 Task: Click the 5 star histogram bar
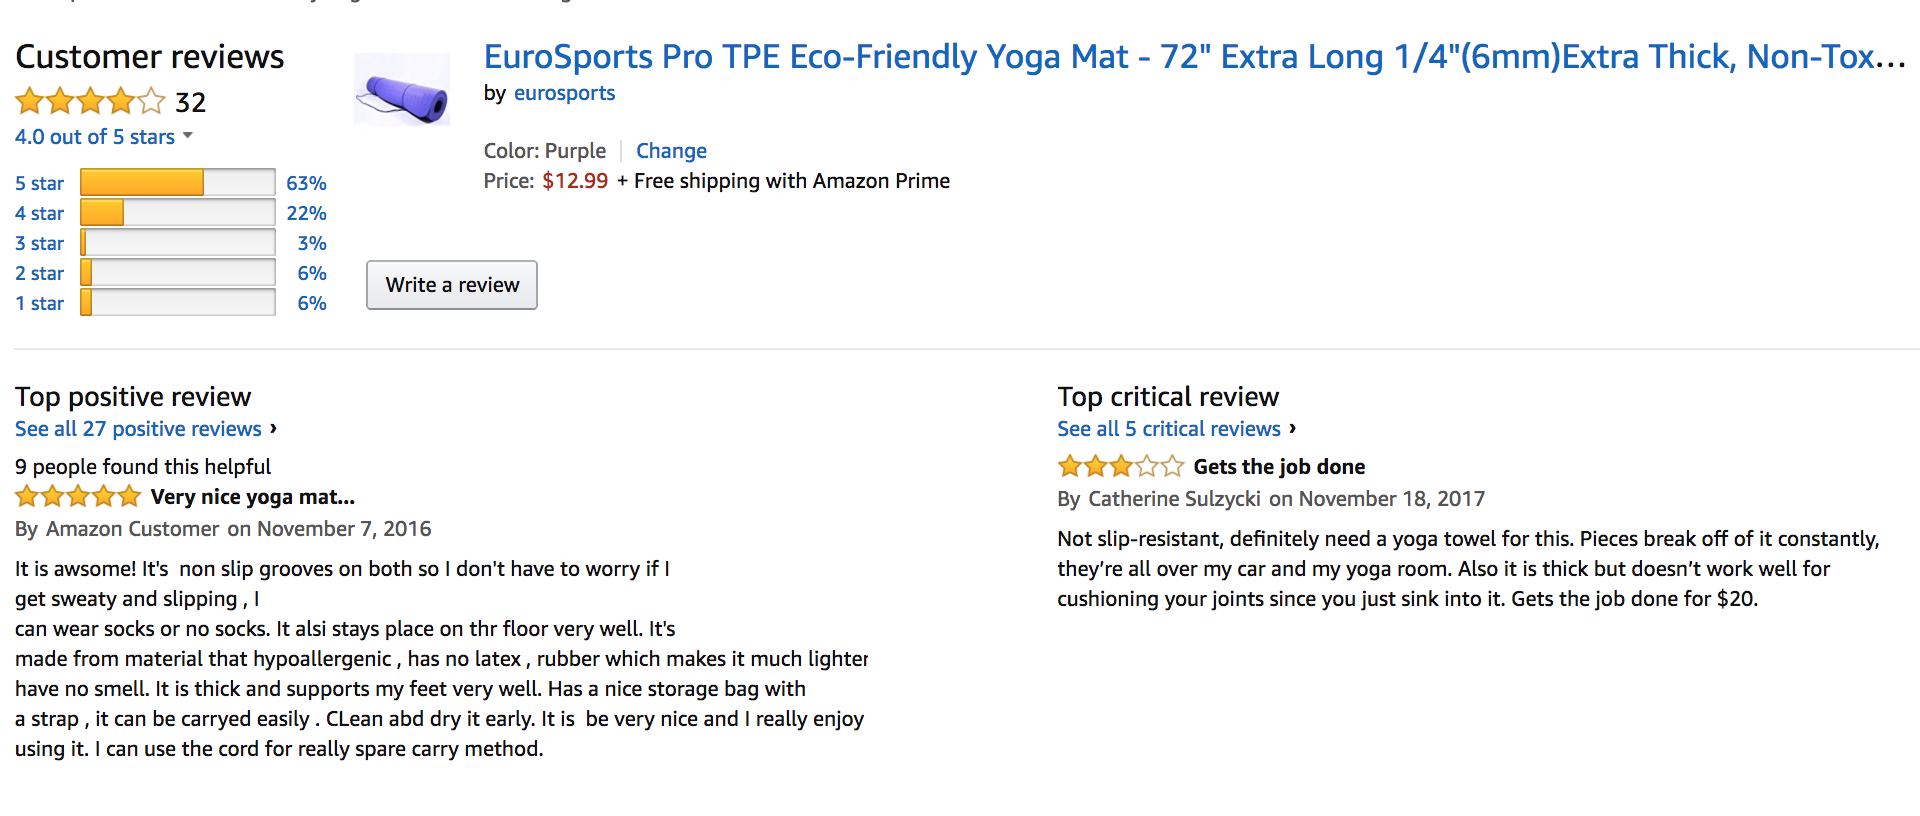tap(177, 182)
